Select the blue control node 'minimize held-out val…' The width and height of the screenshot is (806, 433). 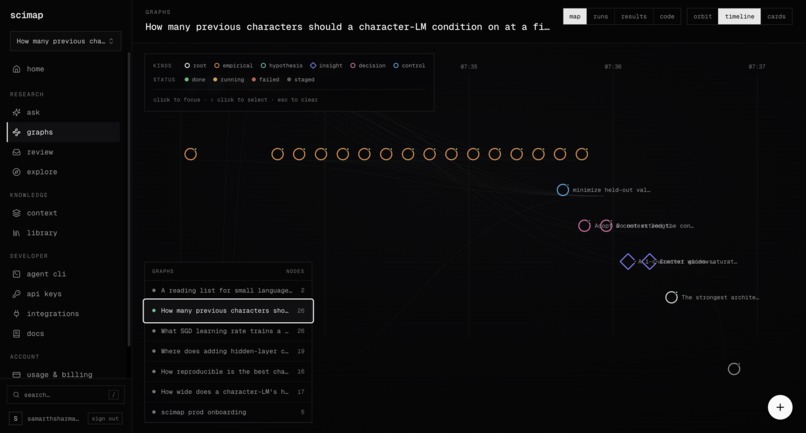pos(563,190)
